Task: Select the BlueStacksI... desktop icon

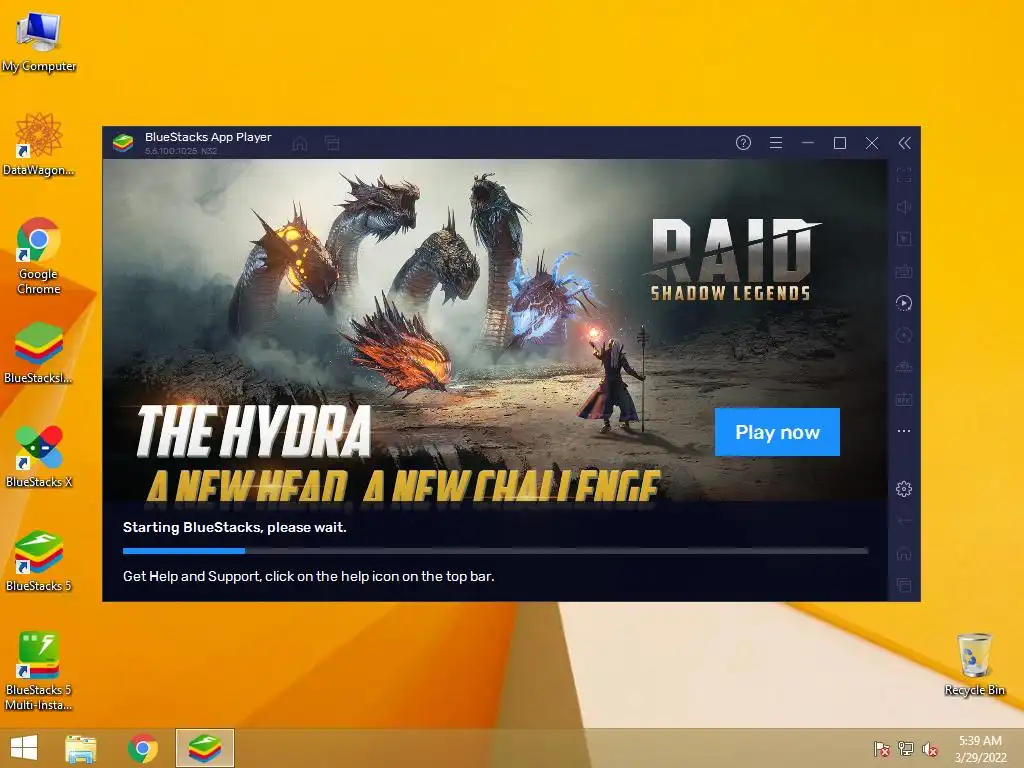Action: pos(39,352)
